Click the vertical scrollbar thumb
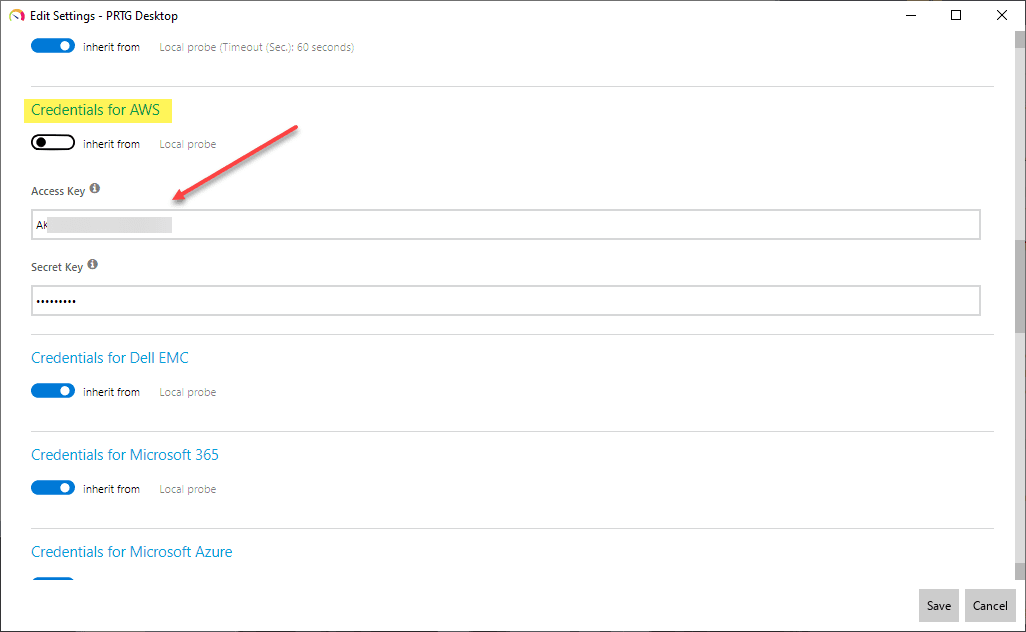This screenshot has height=632, width=1026. pos(1019,285)
